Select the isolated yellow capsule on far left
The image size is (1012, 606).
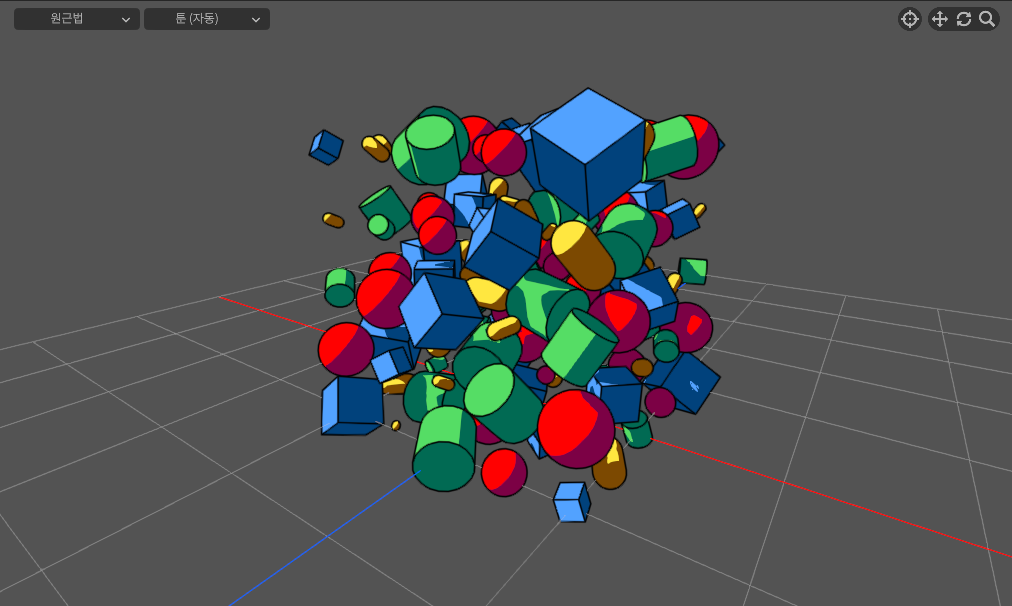[x=333, y=219]
